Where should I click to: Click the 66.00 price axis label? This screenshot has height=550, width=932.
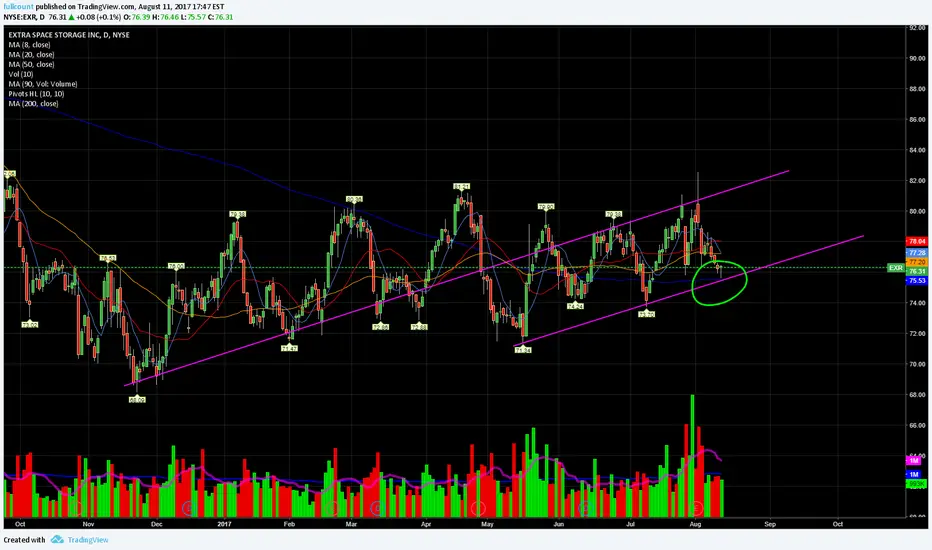pos(917,426)
